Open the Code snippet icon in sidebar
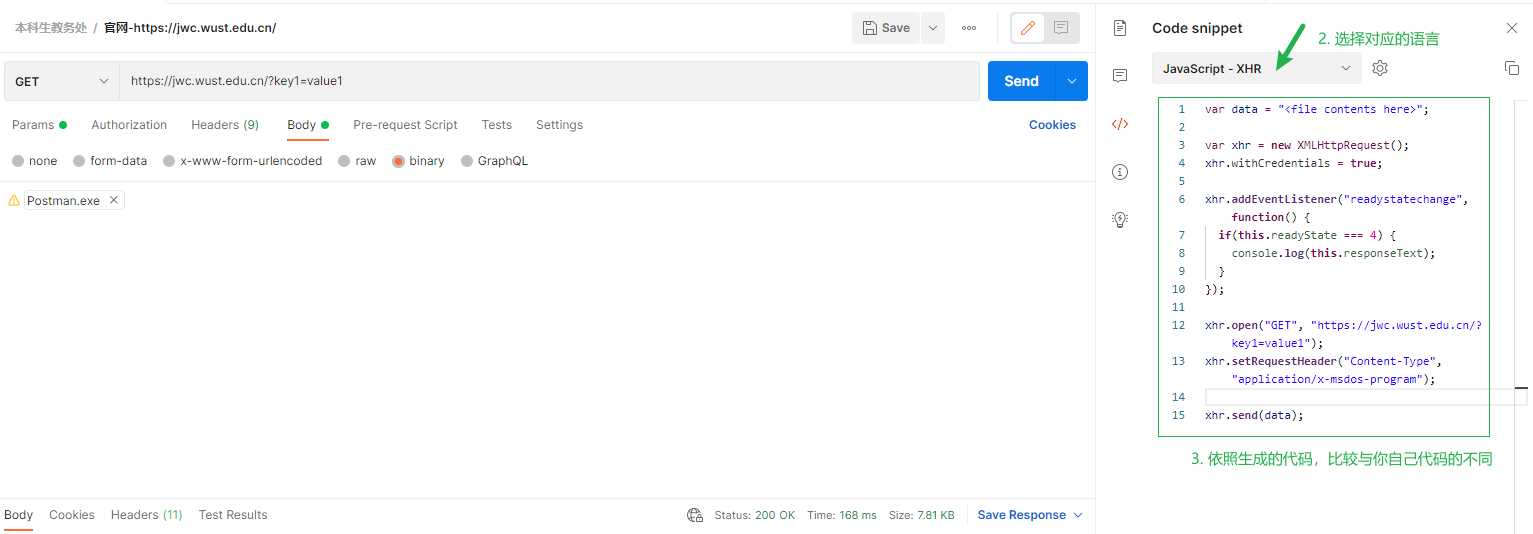This screenshot has width=1533, height=534. click(x=1120, y=124)
